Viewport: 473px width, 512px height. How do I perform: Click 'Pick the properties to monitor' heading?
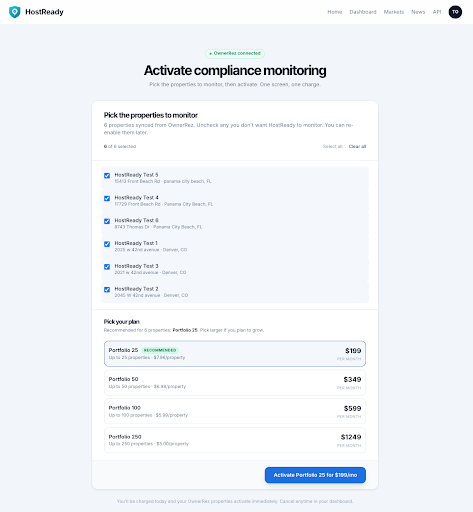click(x=151, y=115)
